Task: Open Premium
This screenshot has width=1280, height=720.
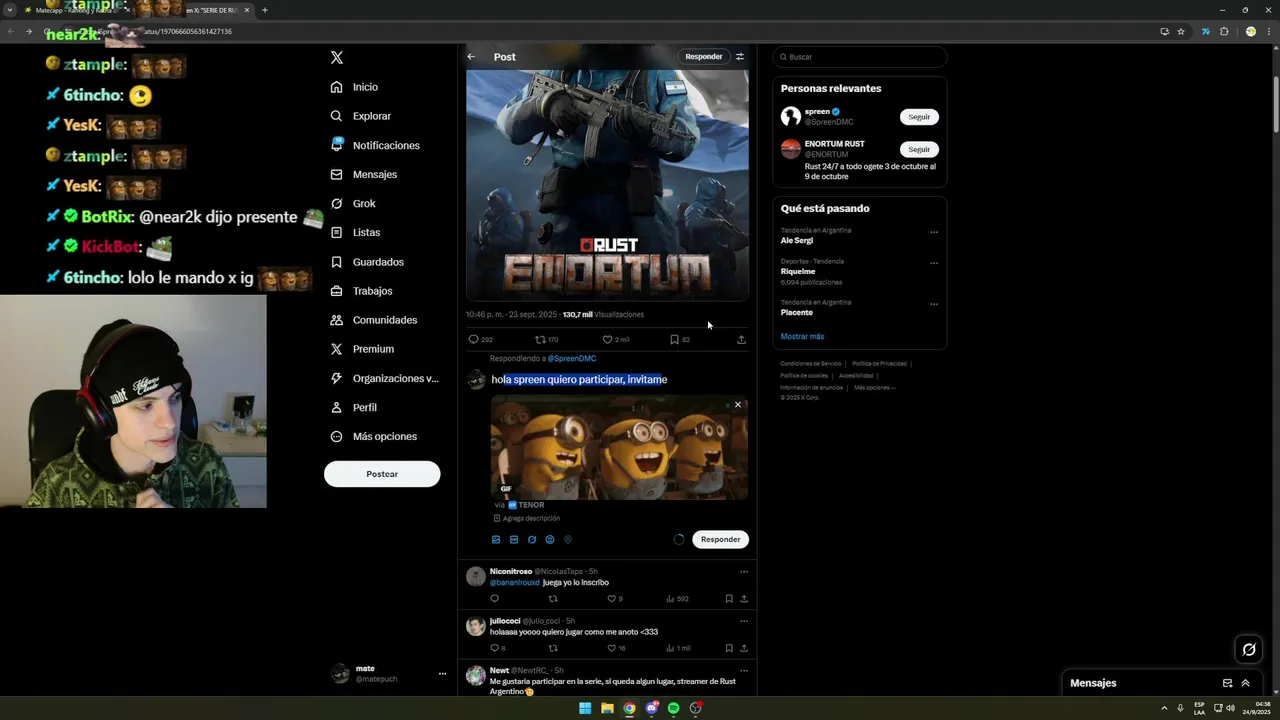Action: [x=362, y=349]
